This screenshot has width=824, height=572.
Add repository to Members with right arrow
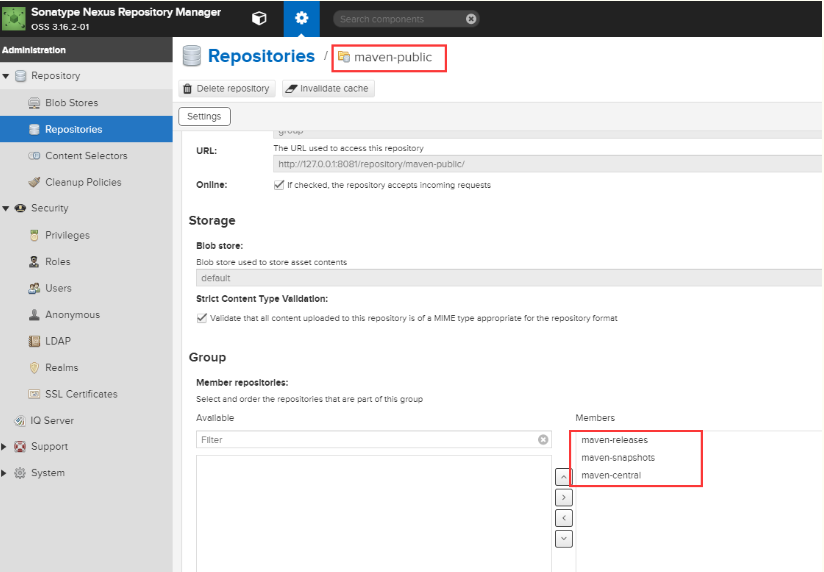point(563,497)
